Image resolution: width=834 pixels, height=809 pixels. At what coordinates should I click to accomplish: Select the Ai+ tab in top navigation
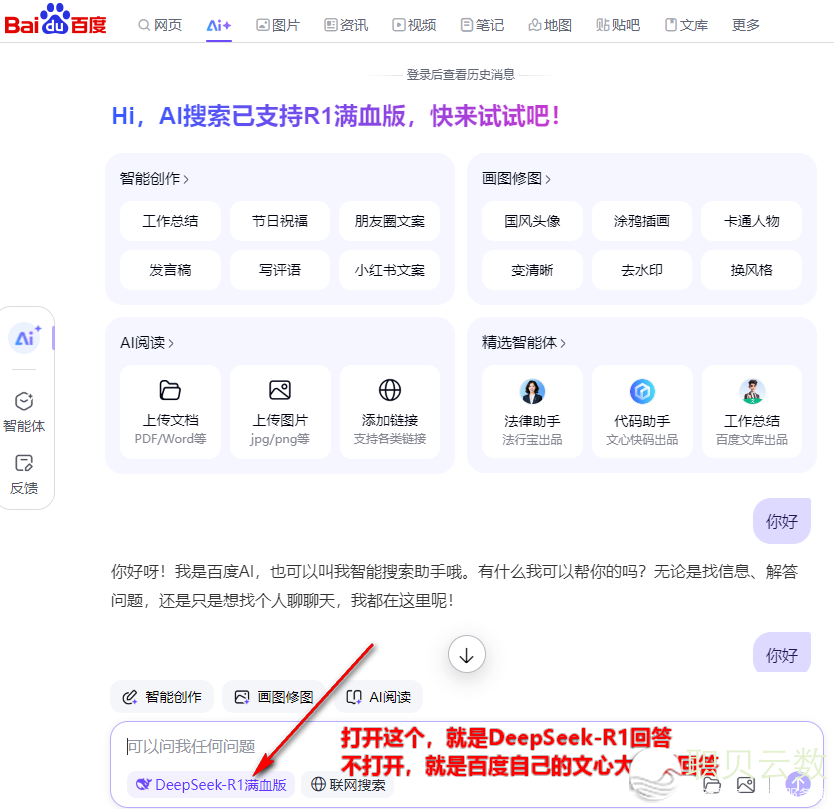pyautogui.click(x=219, y=25)
